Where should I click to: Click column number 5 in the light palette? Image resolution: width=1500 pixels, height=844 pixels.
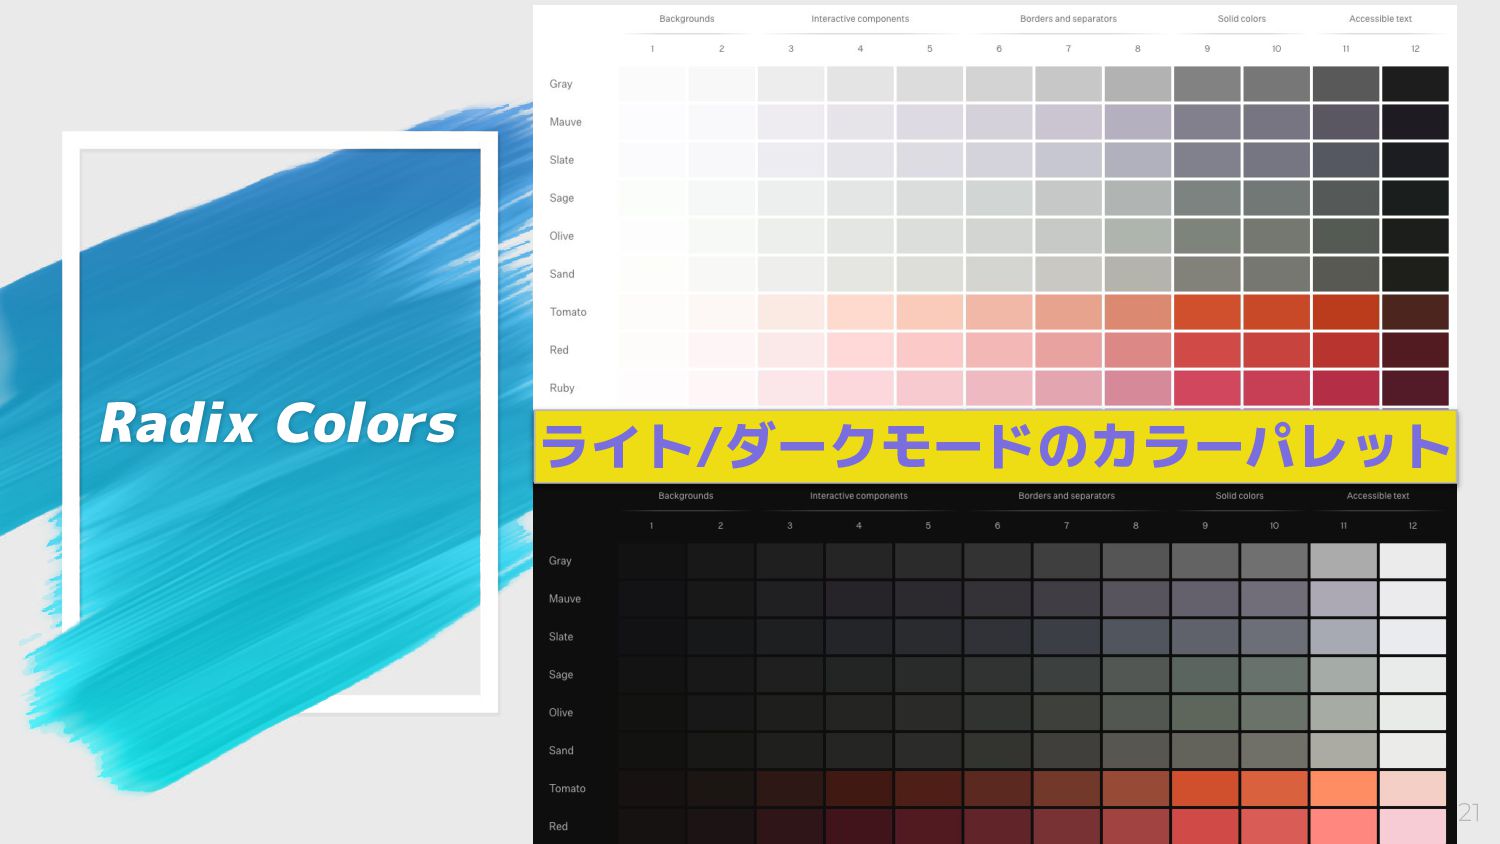(929, 49)
